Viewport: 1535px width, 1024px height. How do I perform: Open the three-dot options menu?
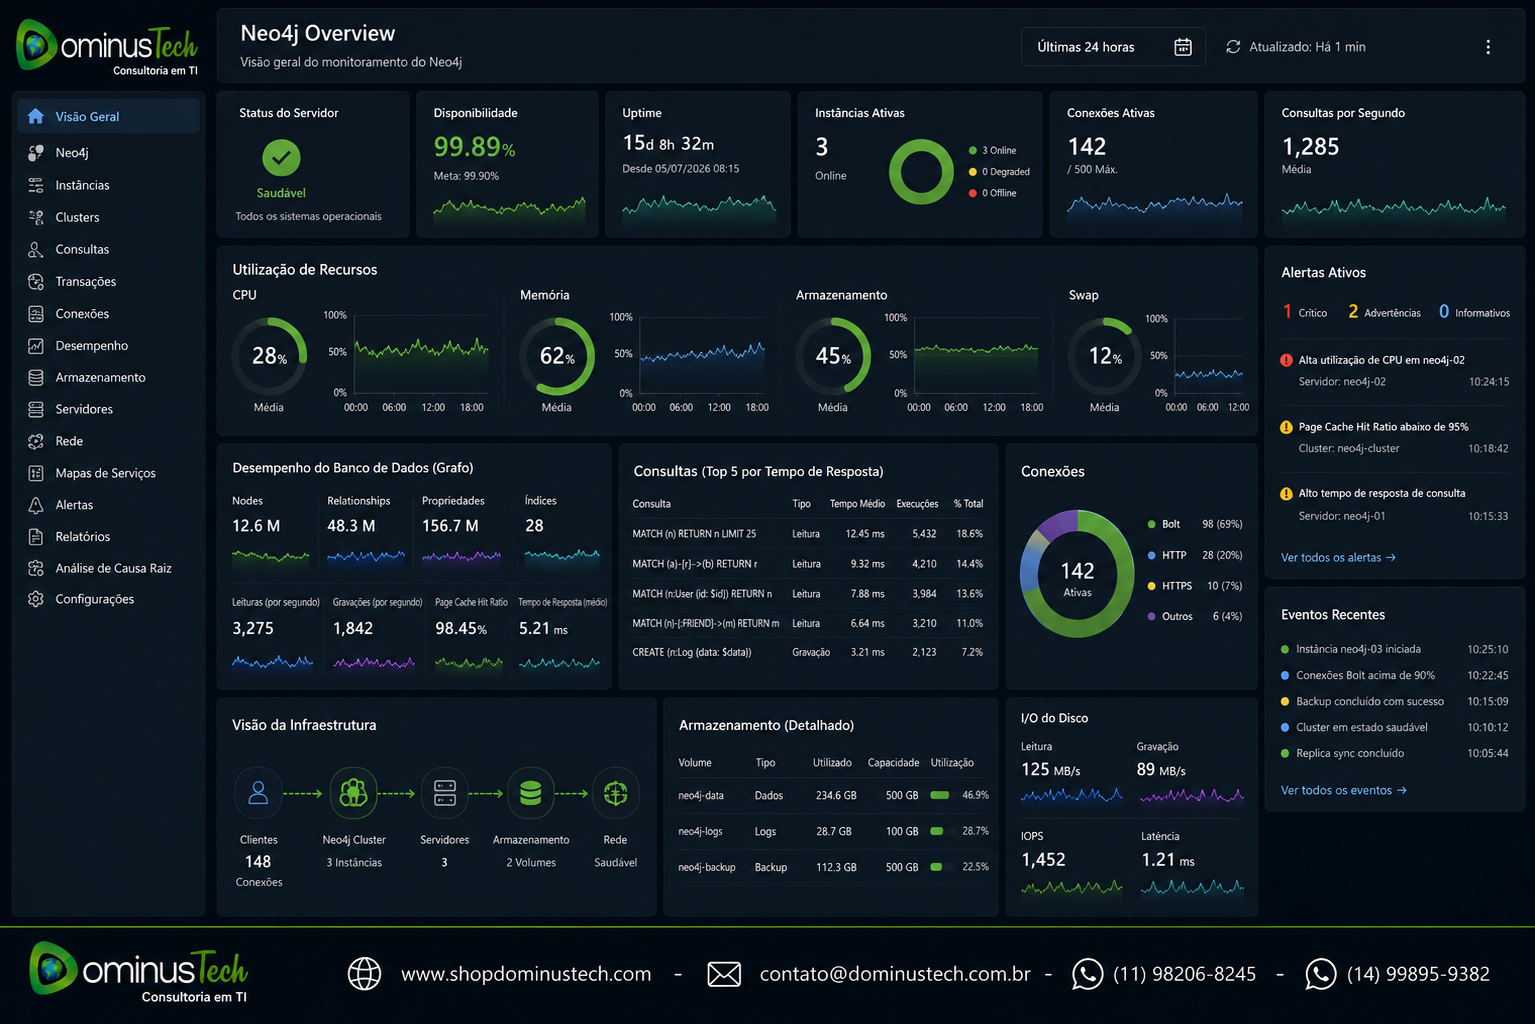(1488, 47)
